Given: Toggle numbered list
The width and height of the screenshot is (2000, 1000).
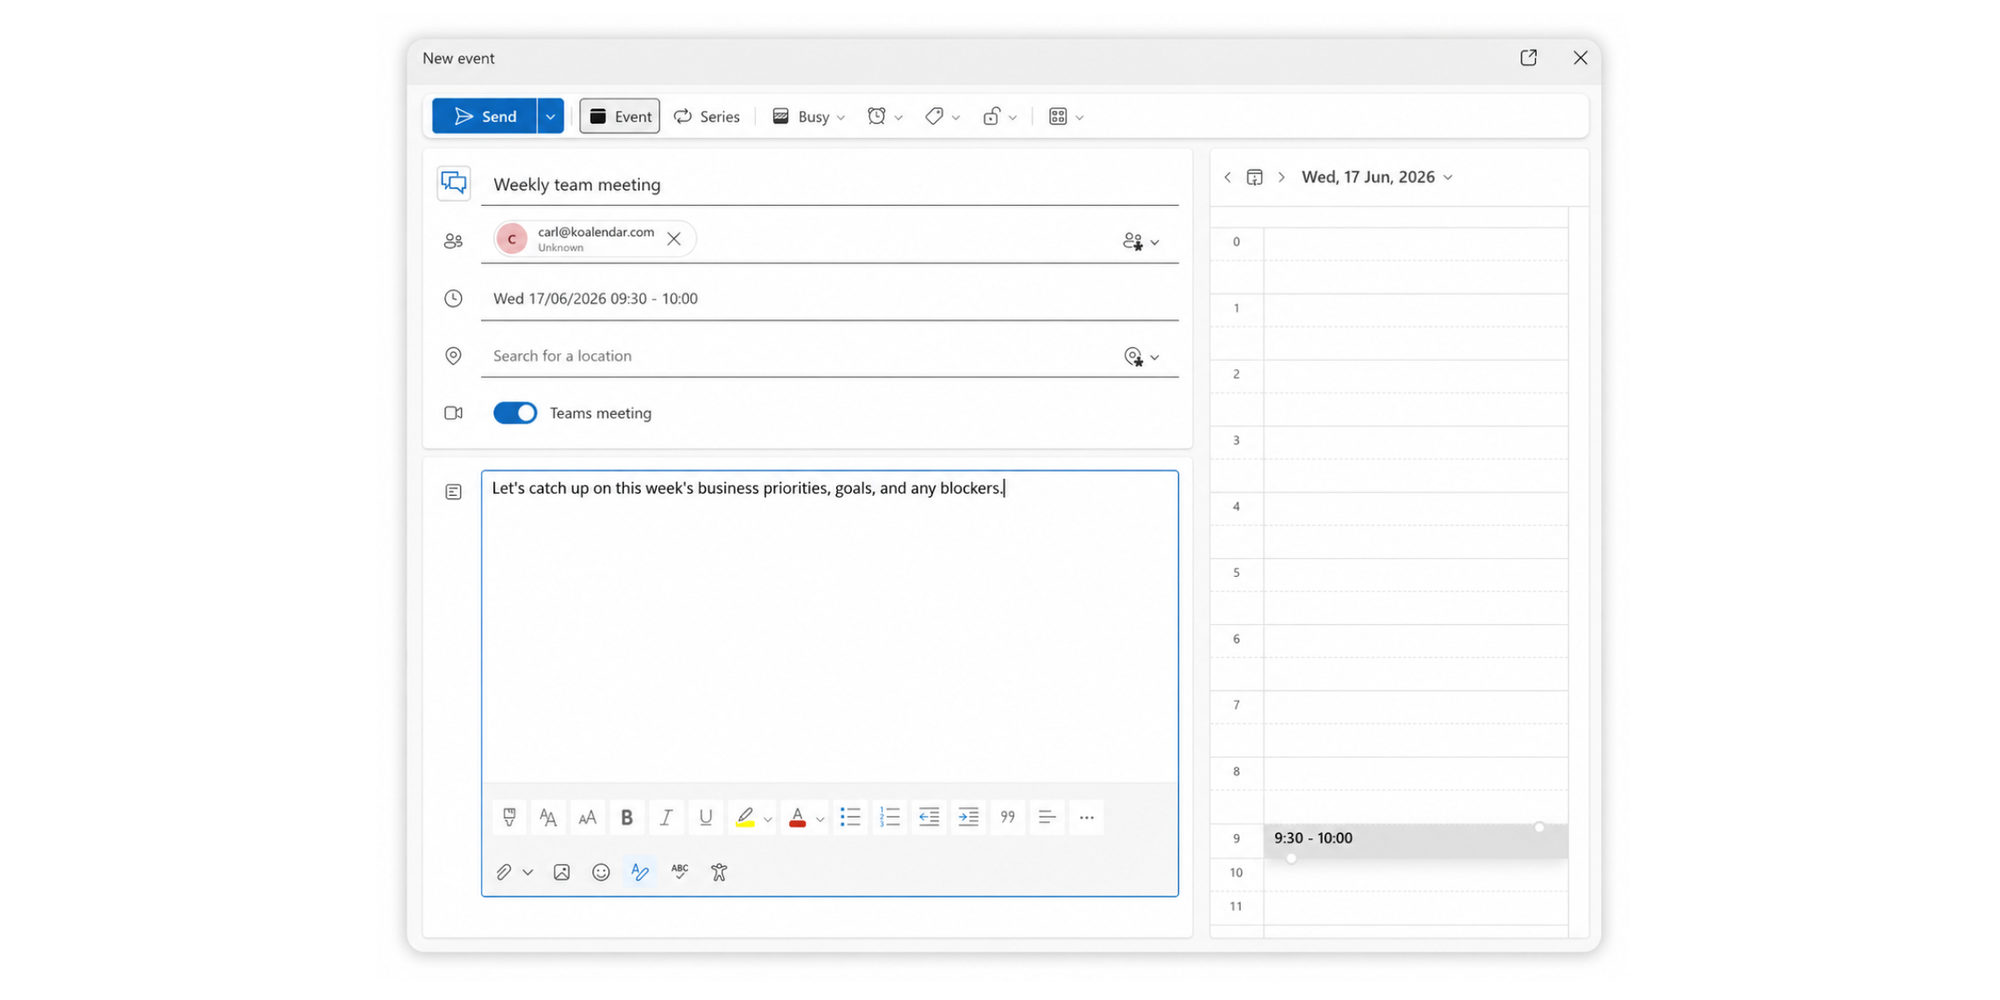Looking at the screenshot, I should pos(889,817).
